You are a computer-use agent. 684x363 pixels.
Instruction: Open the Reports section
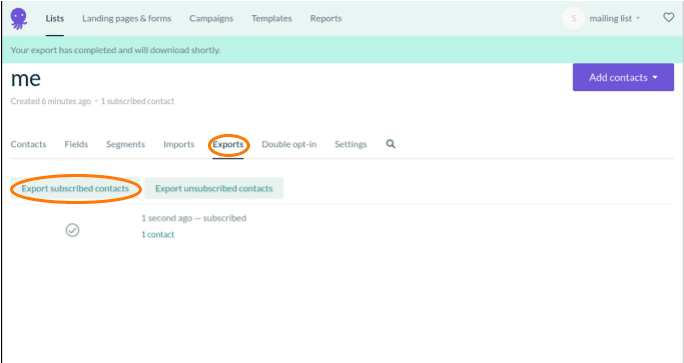326,18
